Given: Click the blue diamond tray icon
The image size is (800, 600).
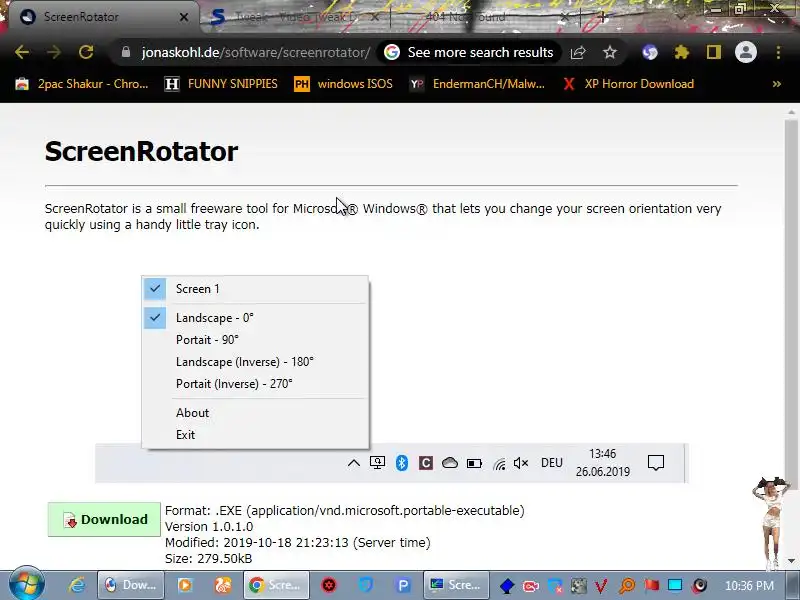Looking at the screenshot, I should point(507,586).
